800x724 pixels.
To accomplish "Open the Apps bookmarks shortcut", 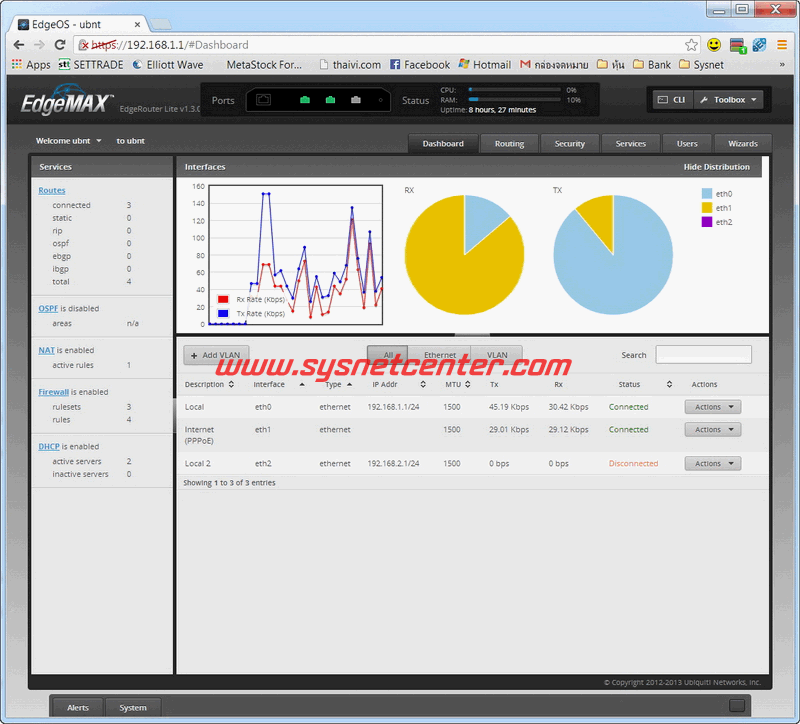I will pyautogui.click(x=30, y=65).
